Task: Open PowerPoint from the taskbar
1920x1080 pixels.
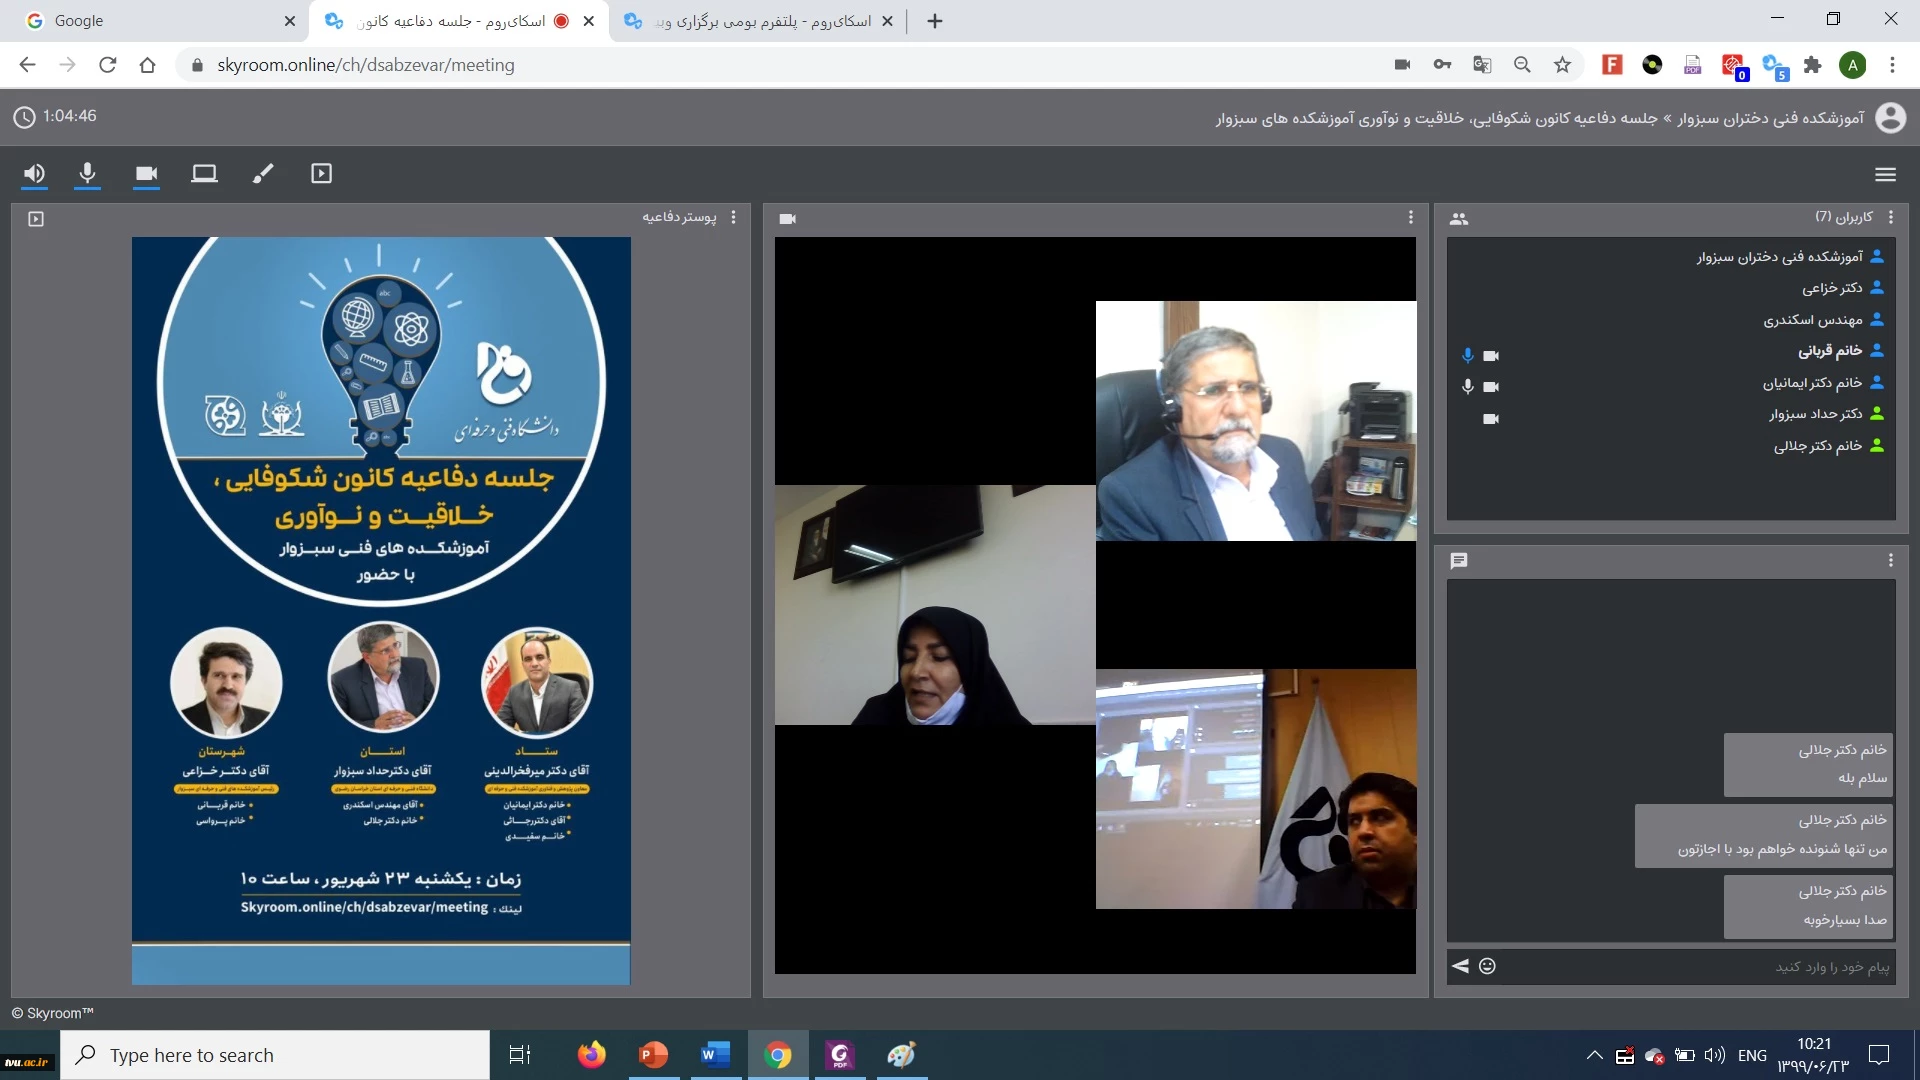Action: point(653,1055)
